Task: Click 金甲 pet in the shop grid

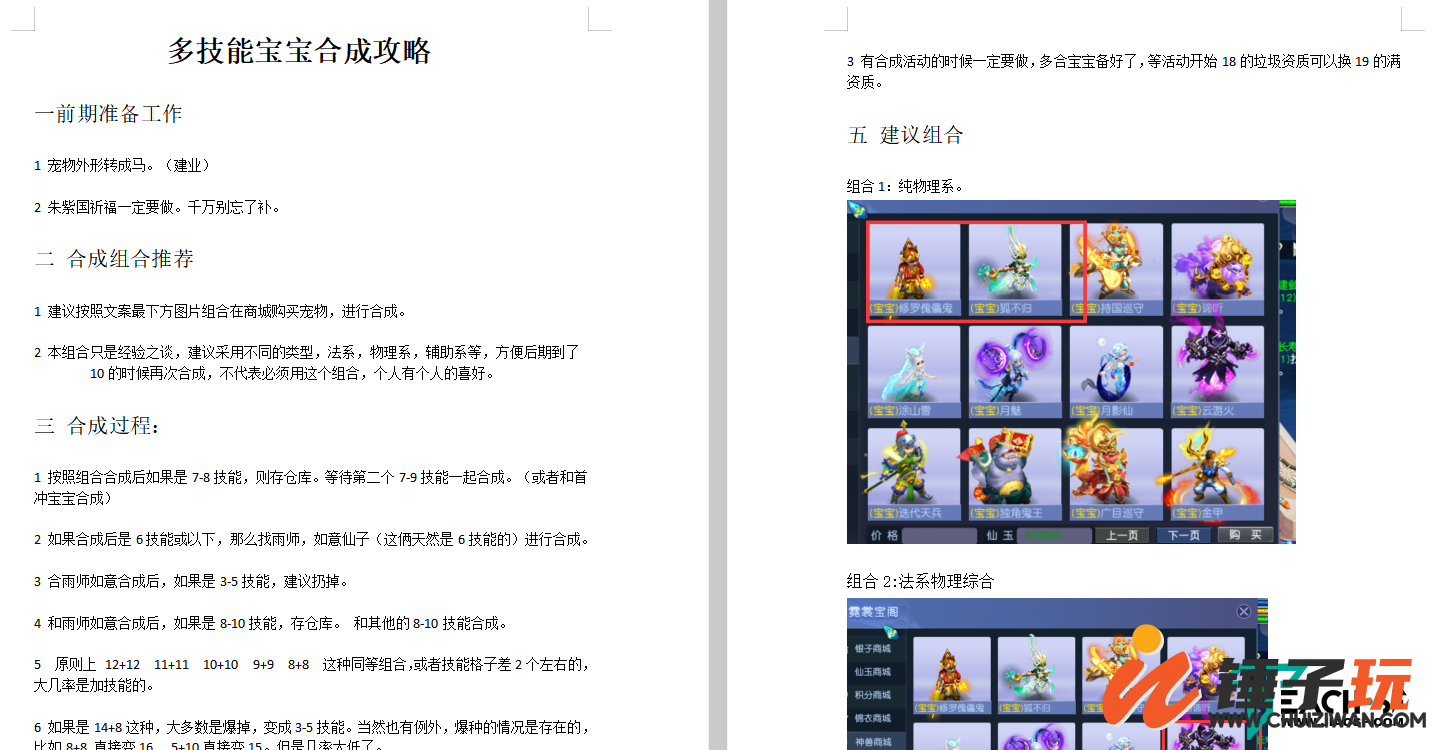Action: point(1217,474)
